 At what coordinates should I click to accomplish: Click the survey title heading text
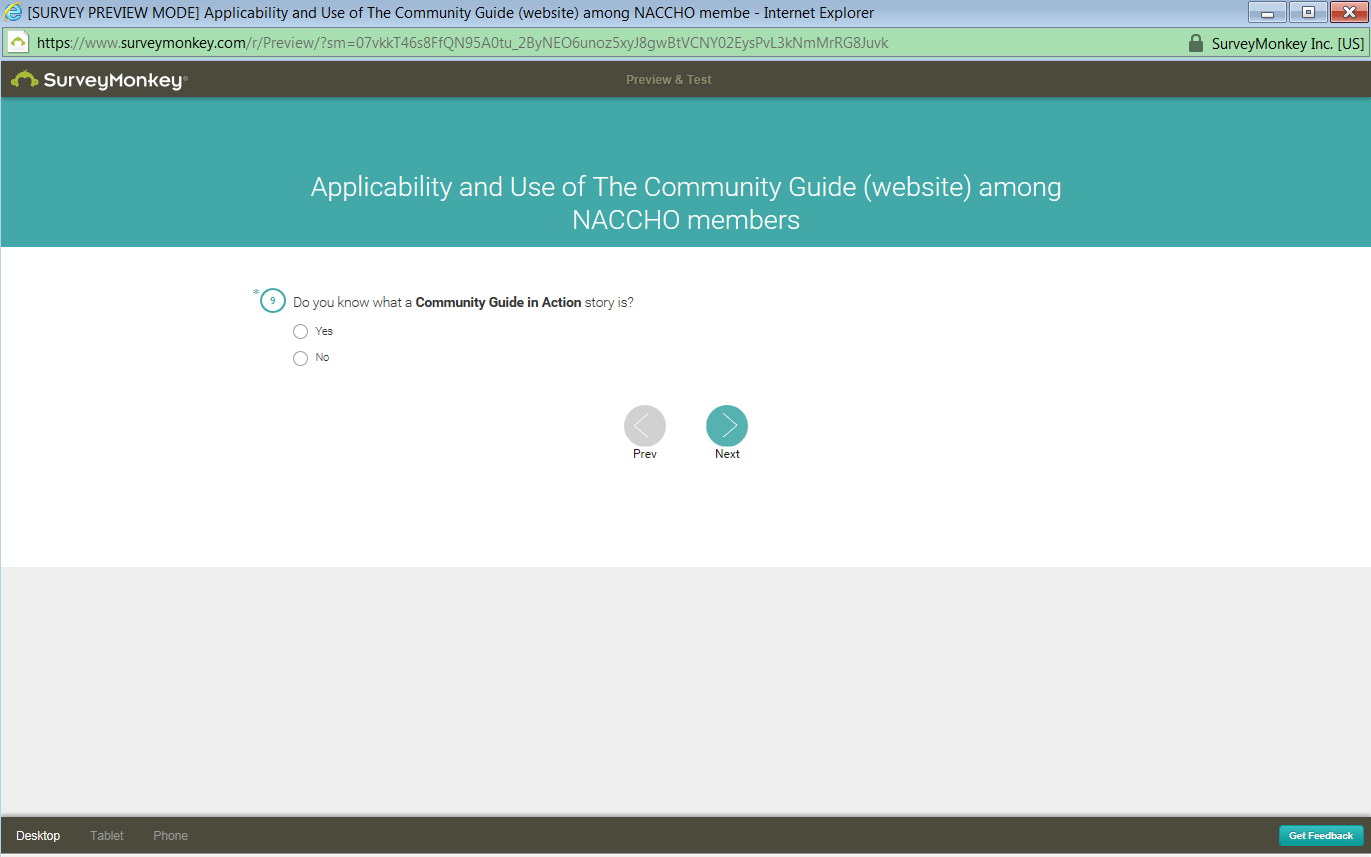point(686,203)
